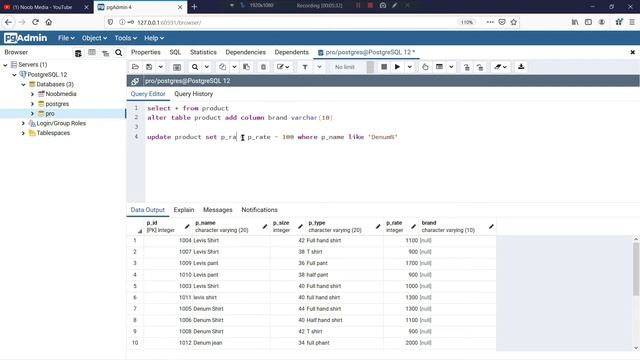Viewport: 640px width, 360px height.
Task: Expand the Login/Group Roles node
Action: click(23, 123)
